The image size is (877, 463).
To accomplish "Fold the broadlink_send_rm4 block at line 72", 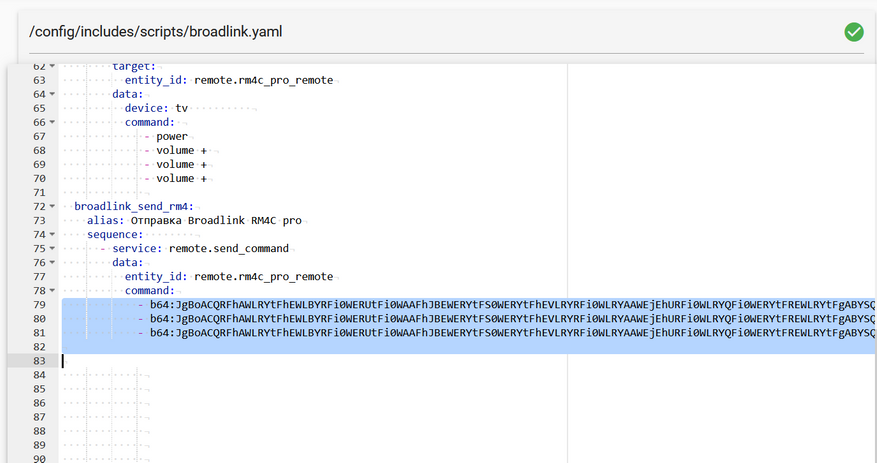I will 52,206.
